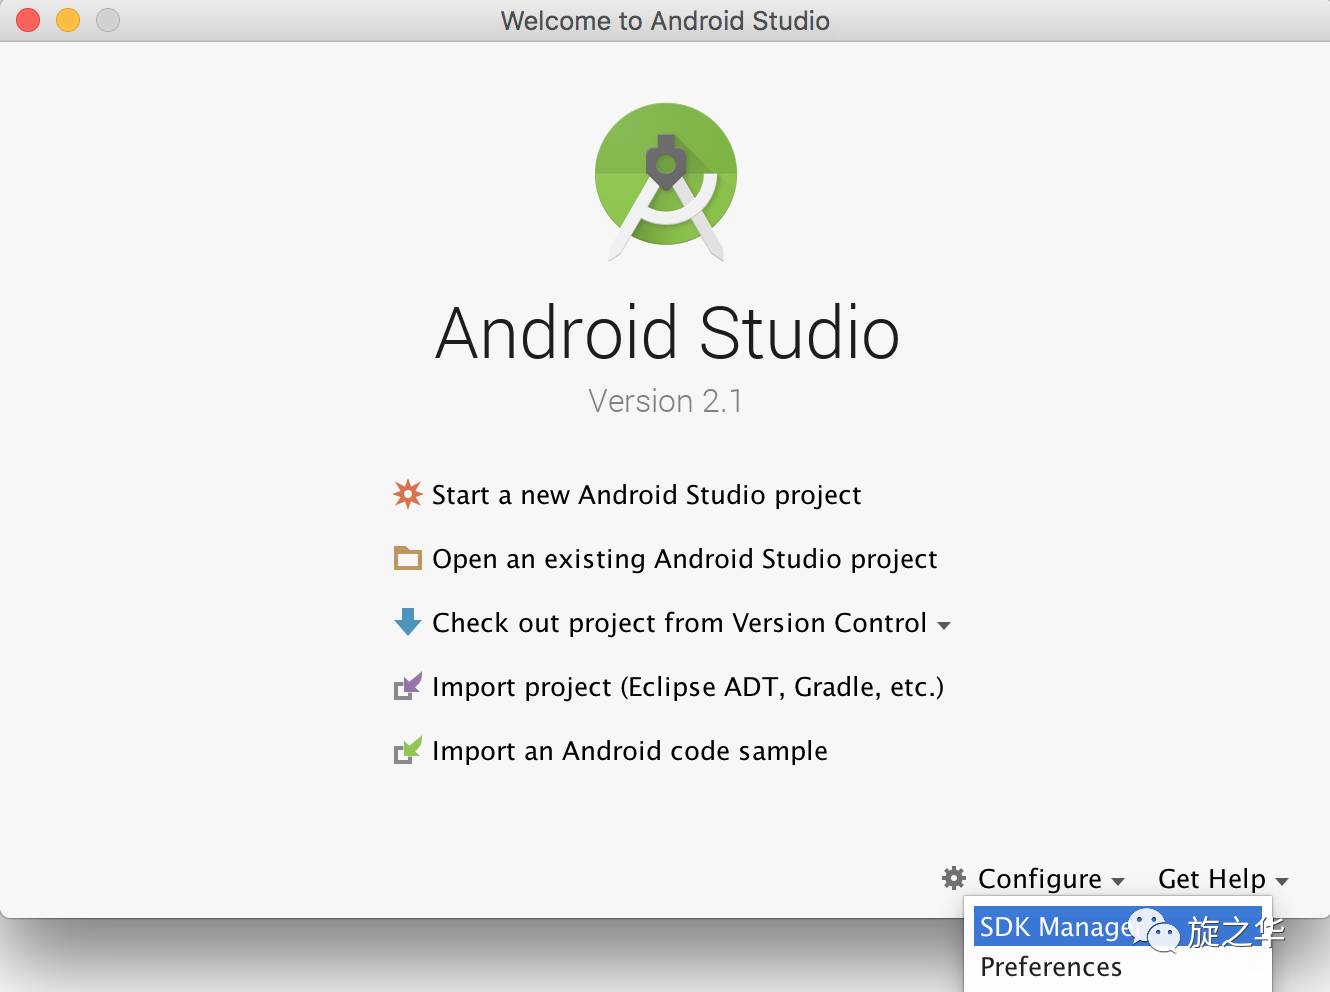Click the Configure gear icon
Image resolution: width=1330 pixels, height=992 pixels.
[954, 878]
